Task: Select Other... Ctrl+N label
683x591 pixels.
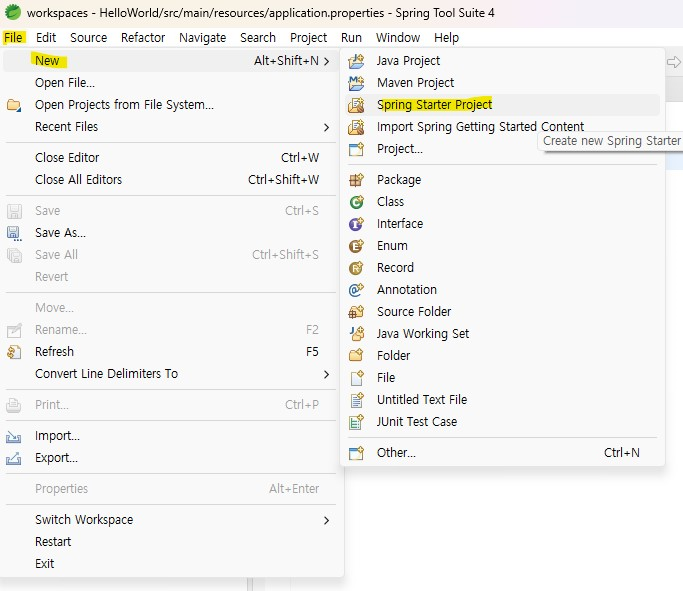Action: (396, 453)
